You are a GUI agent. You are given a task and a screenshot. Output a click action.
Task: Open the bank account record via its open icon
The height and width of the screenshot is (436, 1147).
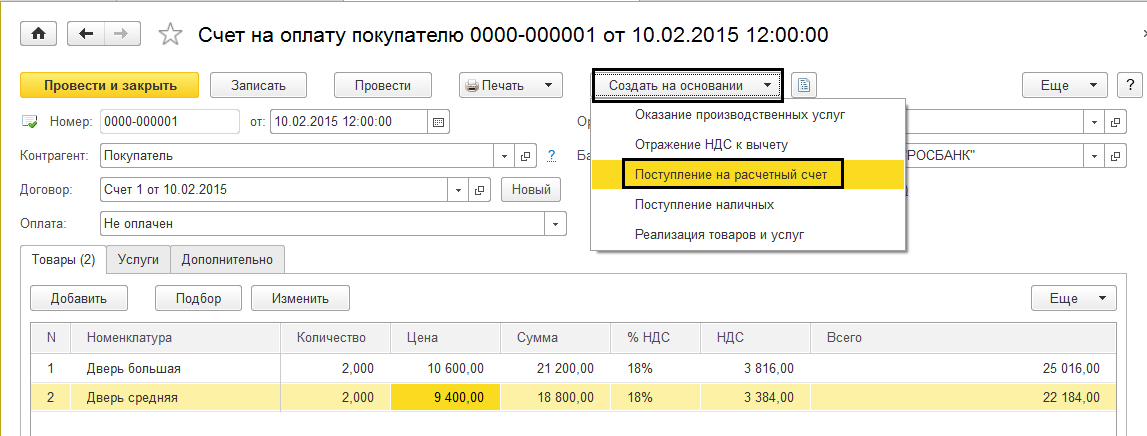(1116, 156)
